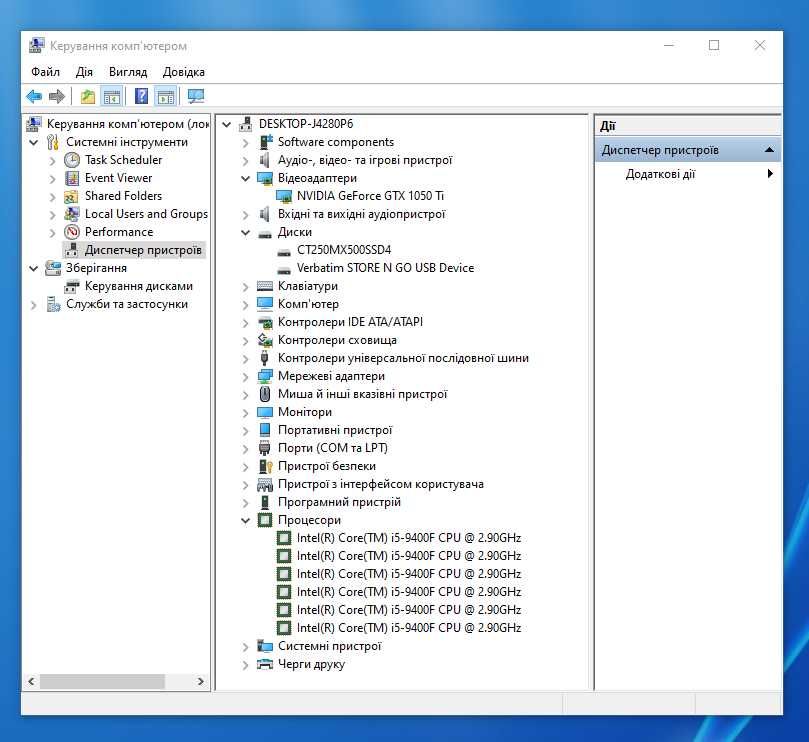Maximize the Керування комп'ютером window
The image size is (809, 742).
click(714, 45)
